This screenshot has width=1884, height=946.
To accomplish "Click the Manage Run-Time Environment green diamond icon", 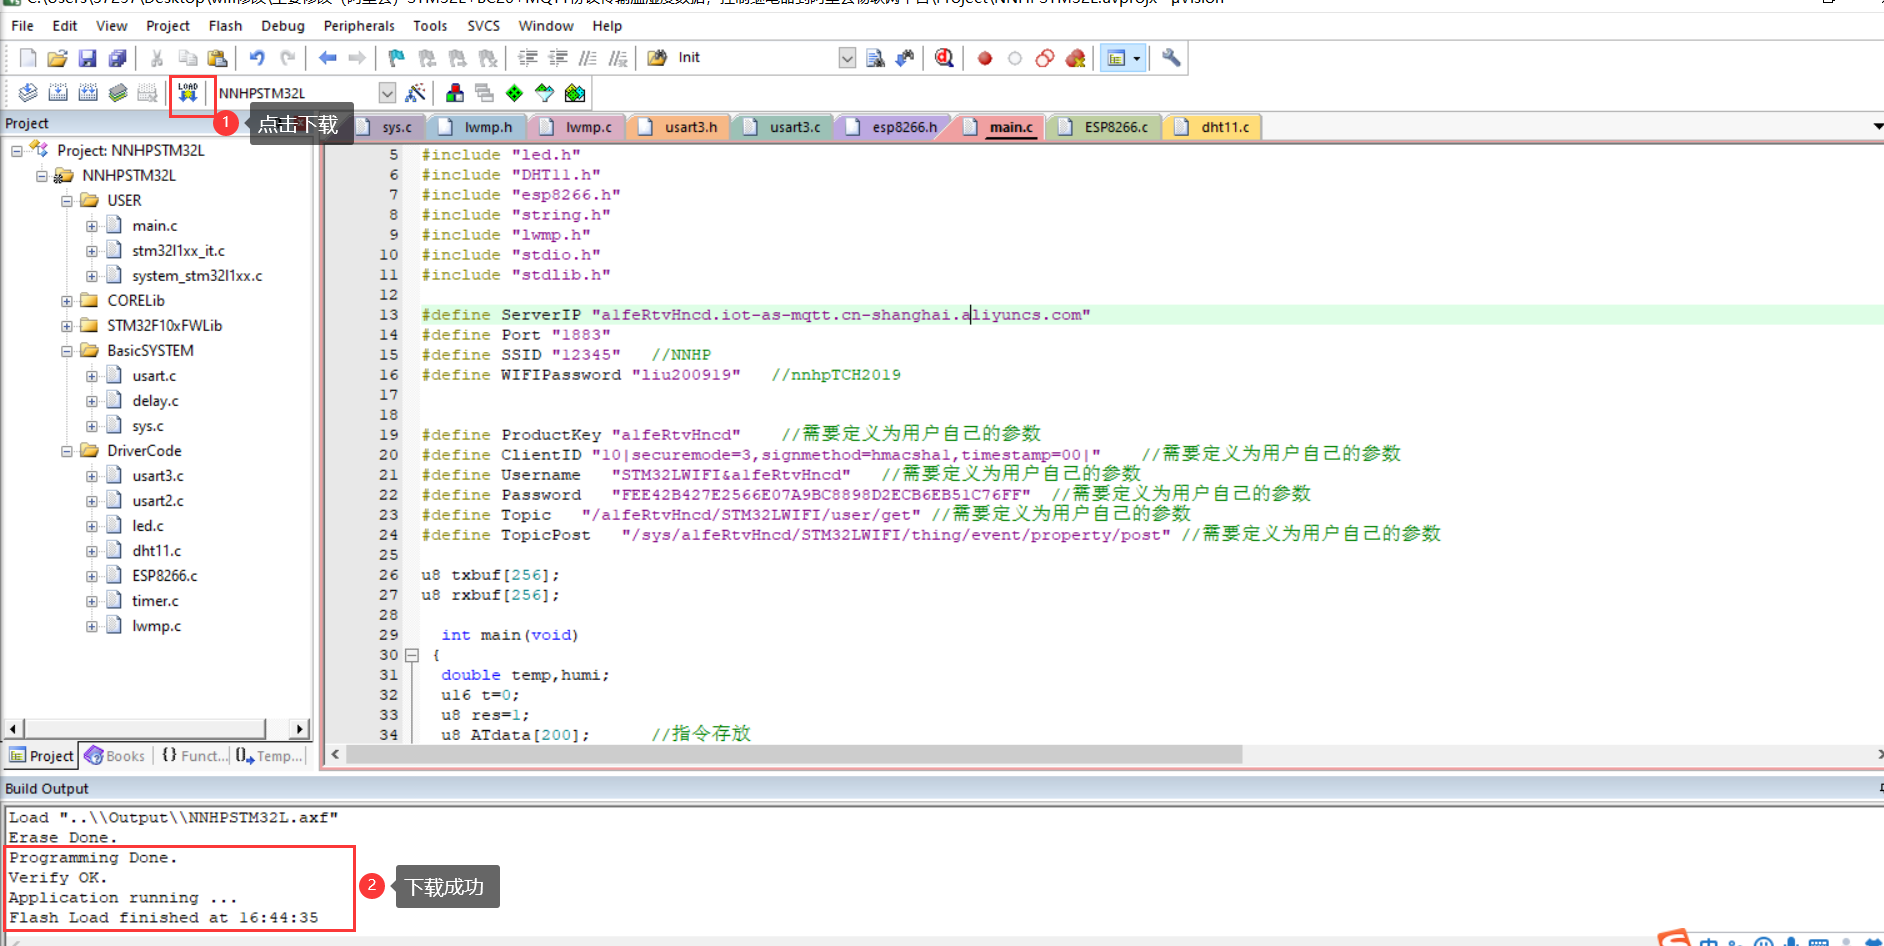I will coord(514,93).
